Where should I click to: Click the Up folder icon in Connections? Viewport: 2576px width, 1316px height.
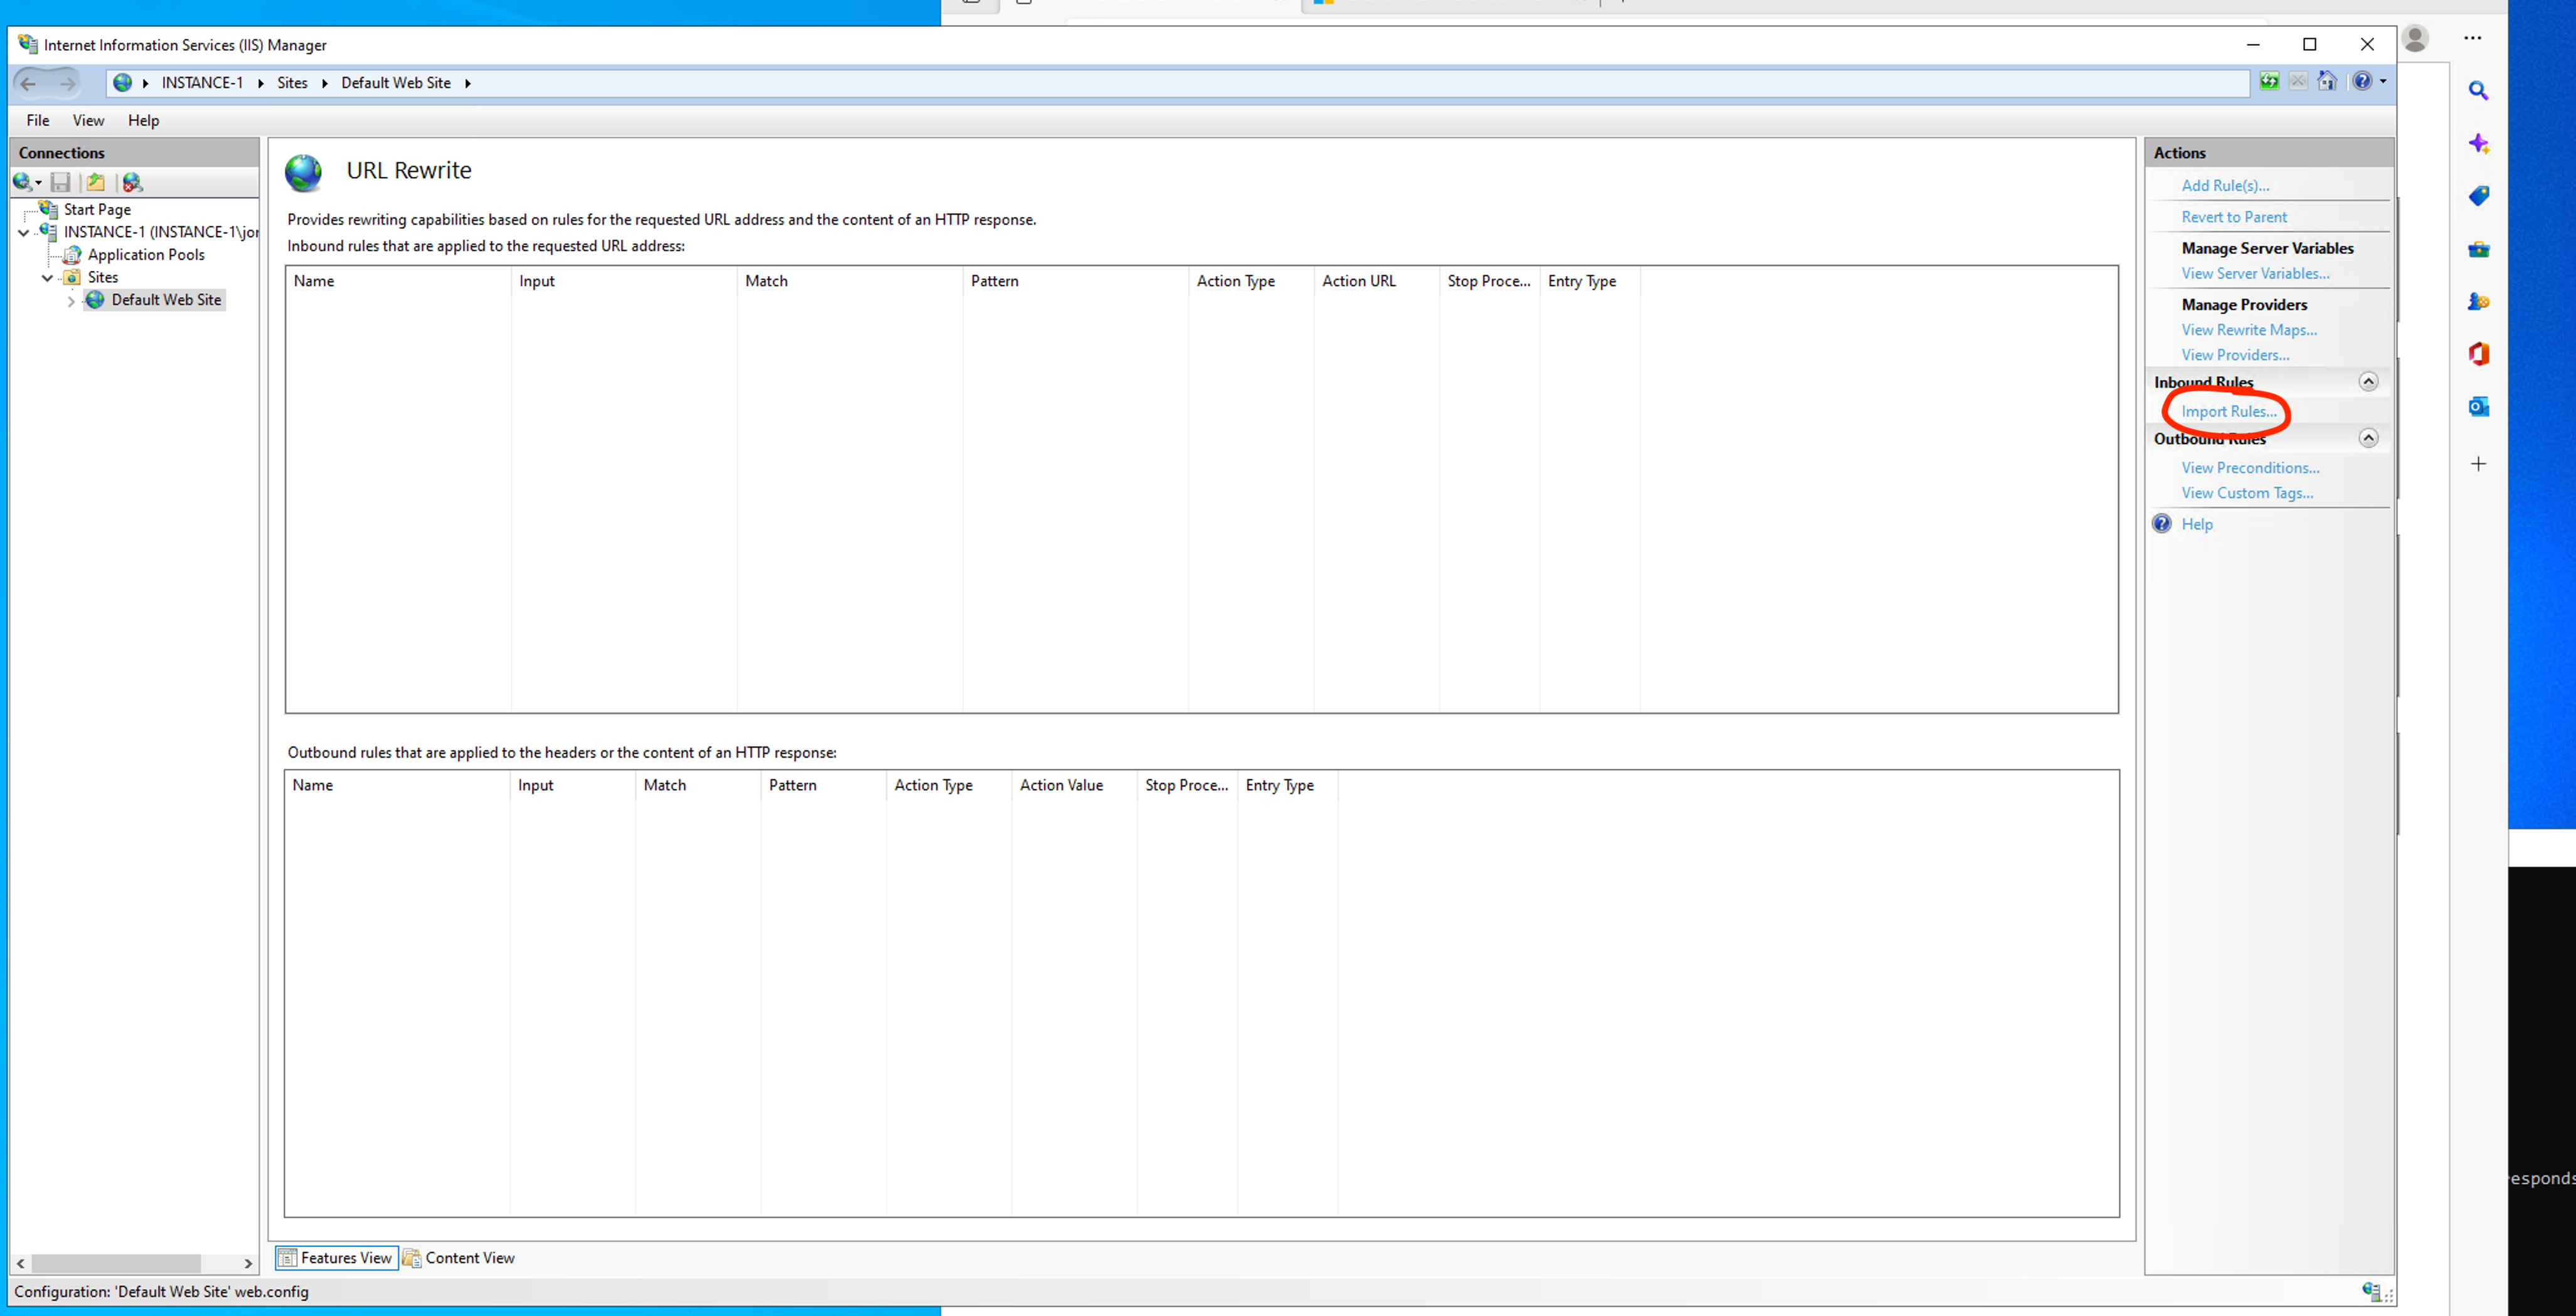pos(95,182)
